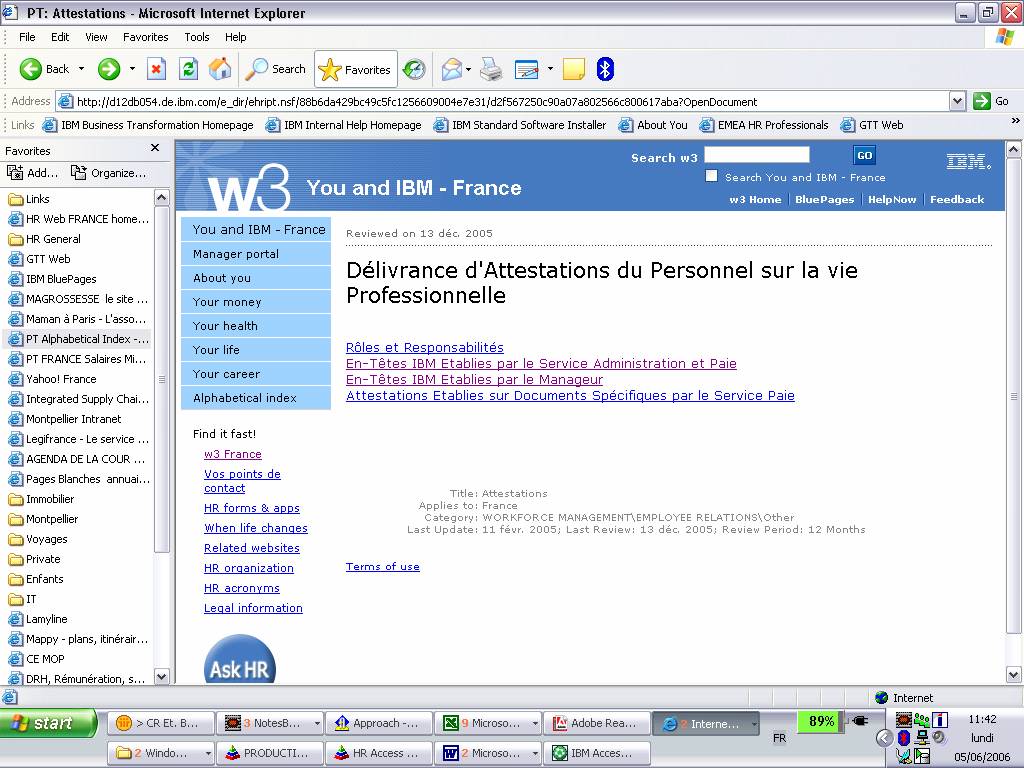This screenshot has width=1024, height=768.
Task: Select Manager portal in left navigation
Action: [x=256, y=254]
